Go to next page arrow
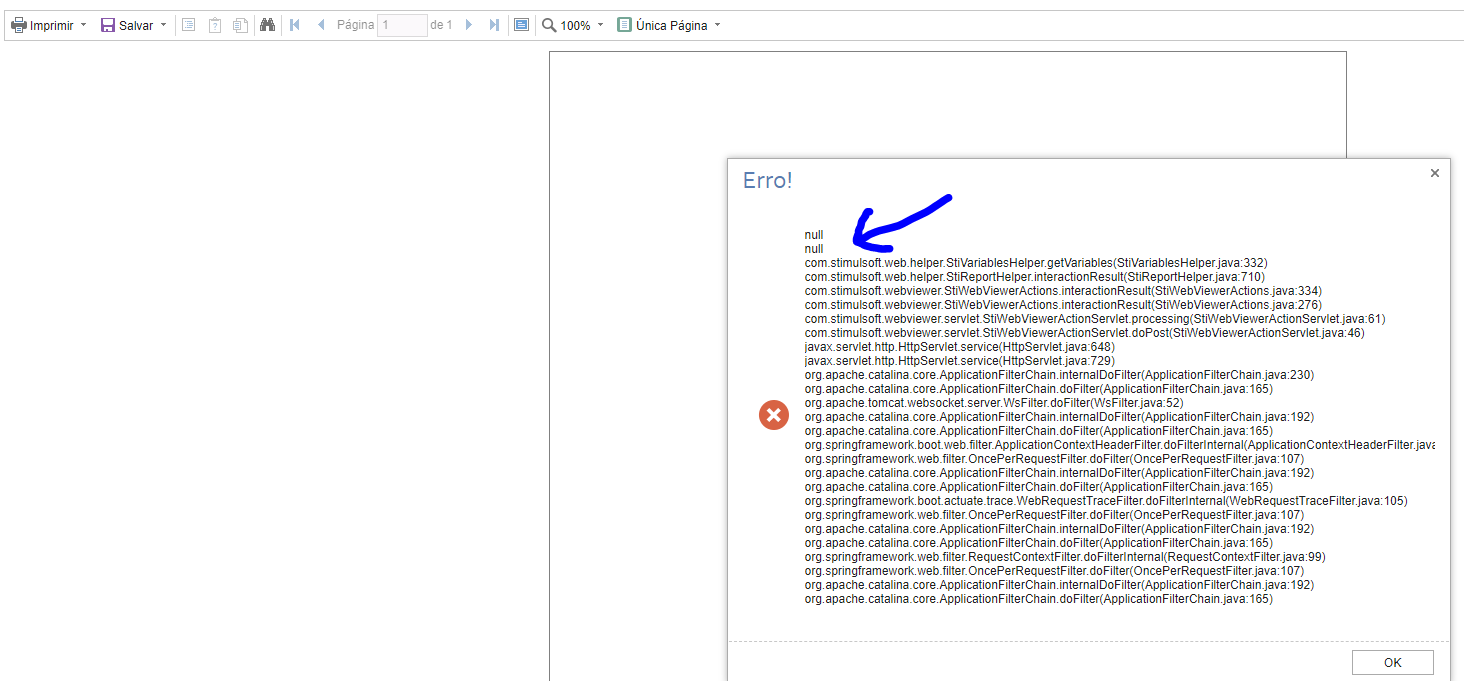 pyautogui.click(x=468, y=25)
